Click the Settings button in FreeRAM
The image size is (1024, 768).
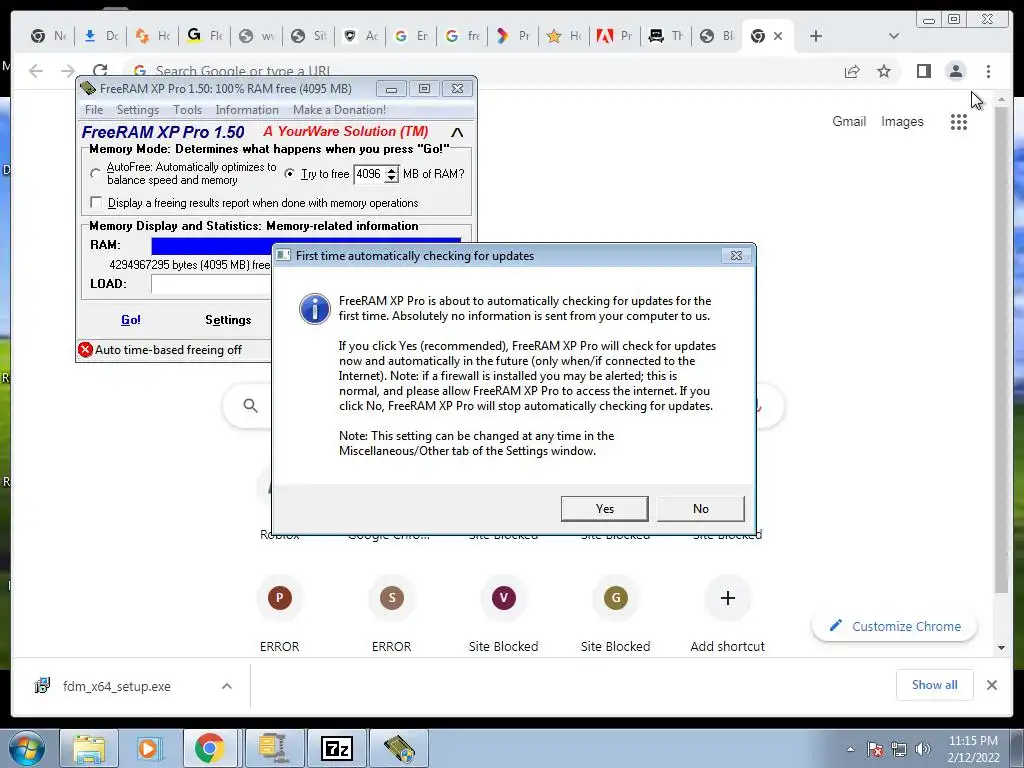click(228, 319)
